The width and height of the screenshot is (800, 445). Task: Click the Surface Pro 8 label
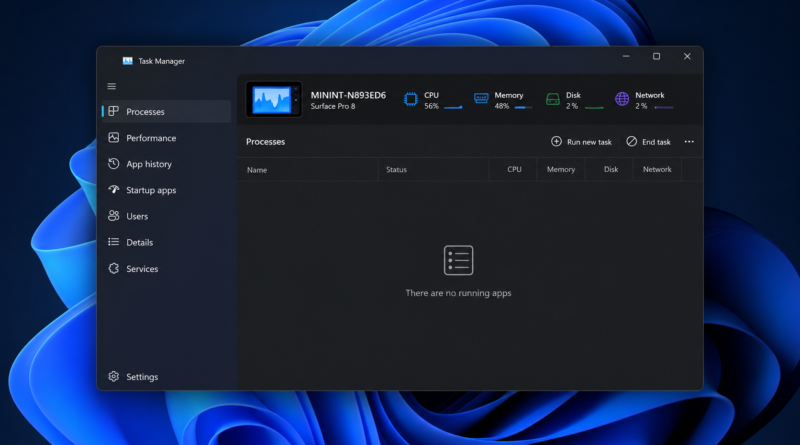[x=333, y=106]
